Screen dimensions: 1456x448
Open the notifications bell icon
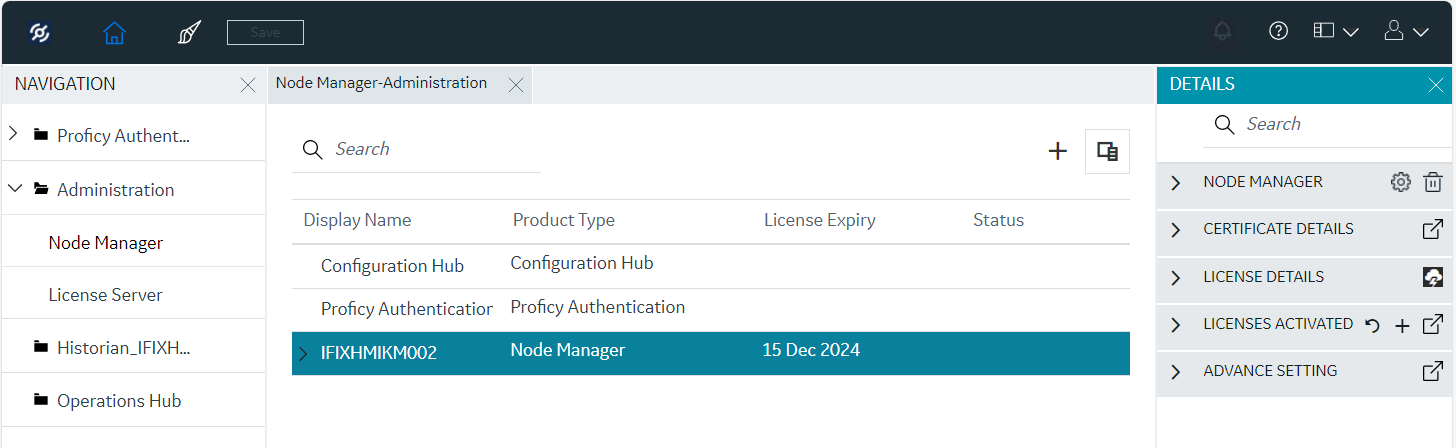(x=1222, y=32)
